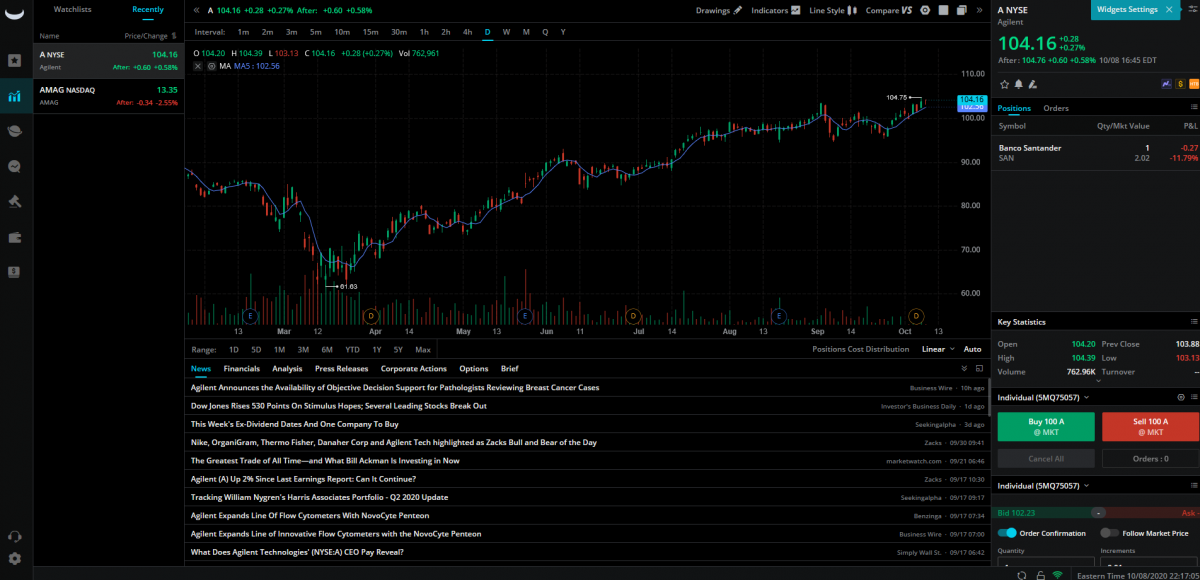
Task: Remove the MA indicator with X icon
Action: 197,65
